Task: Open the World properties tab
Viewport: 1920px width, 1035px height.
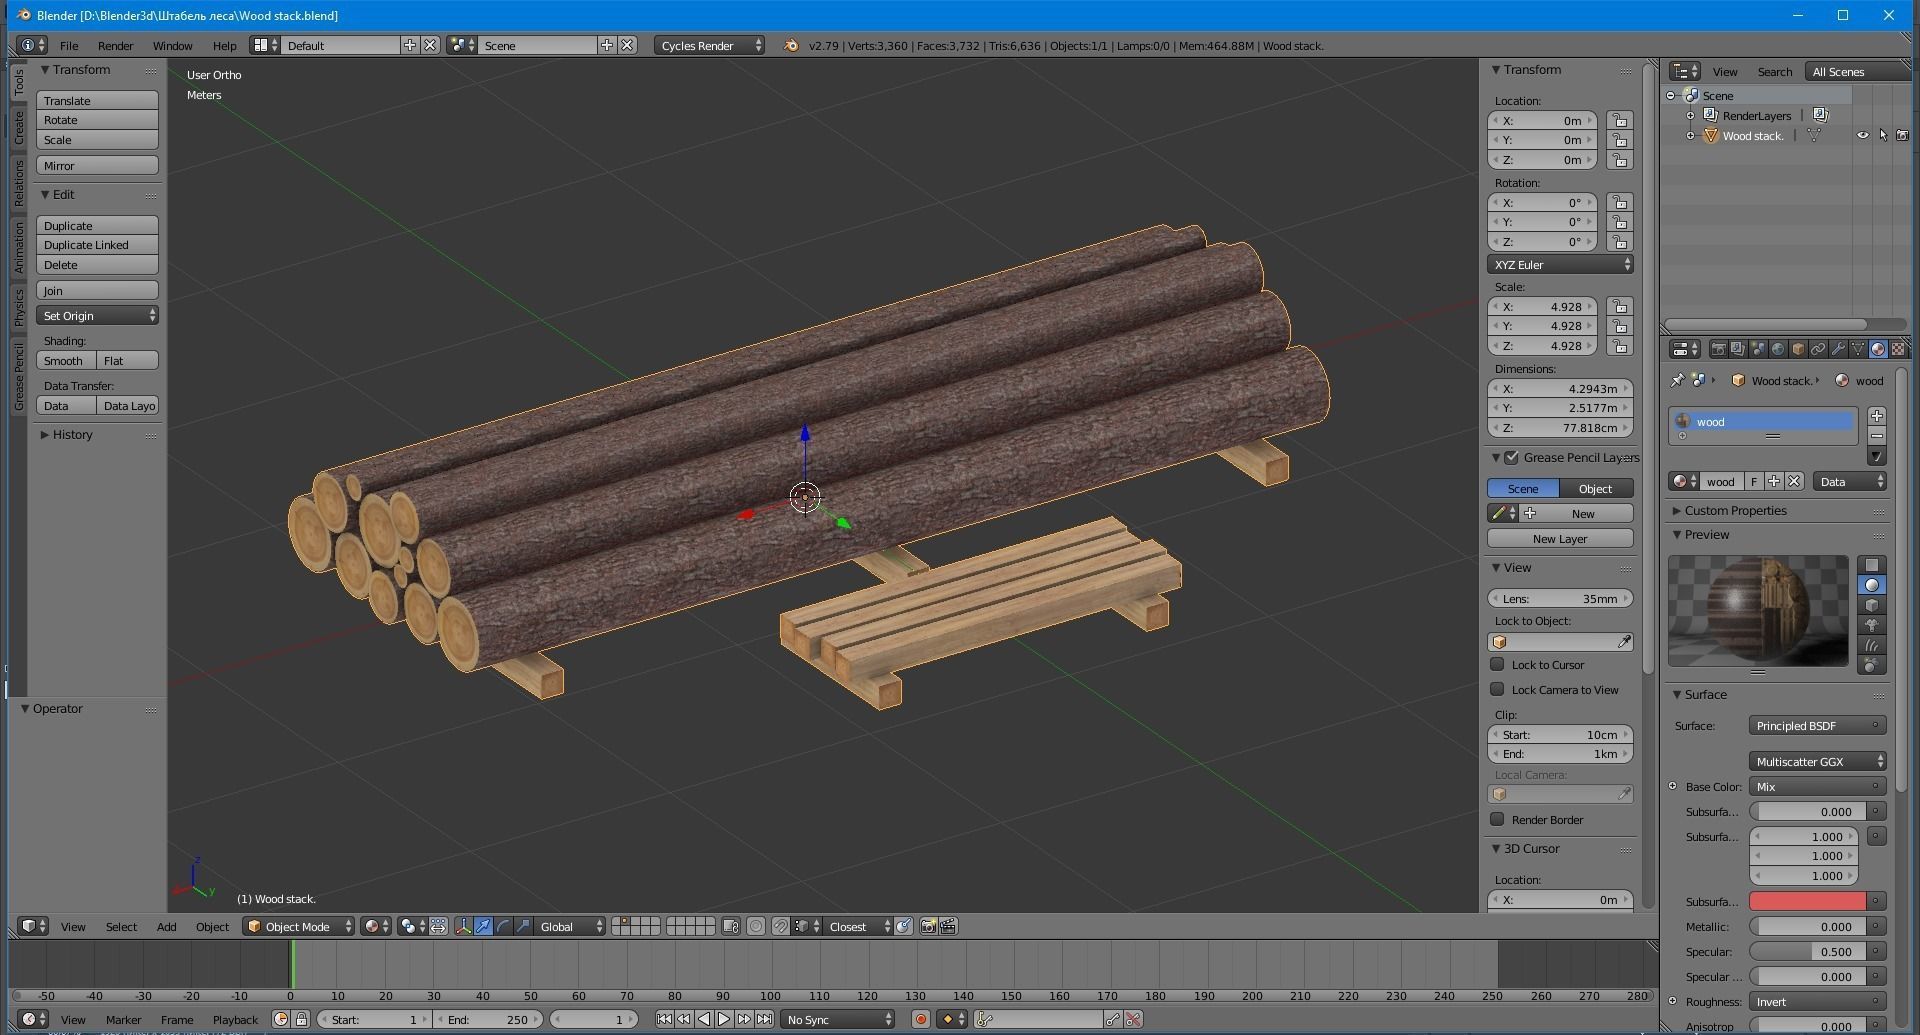Action: [x=1777, y=348]
